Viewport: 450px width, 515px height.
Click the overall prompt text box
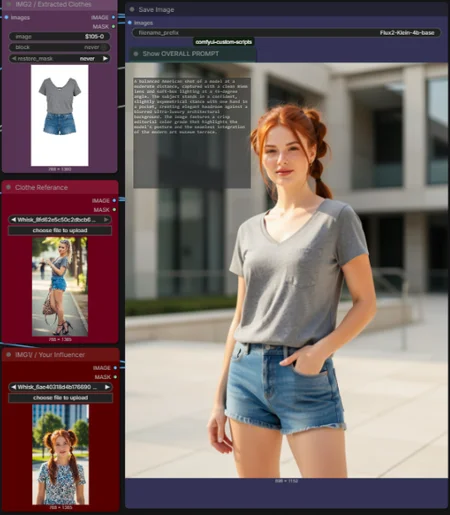tap(192, 133)
